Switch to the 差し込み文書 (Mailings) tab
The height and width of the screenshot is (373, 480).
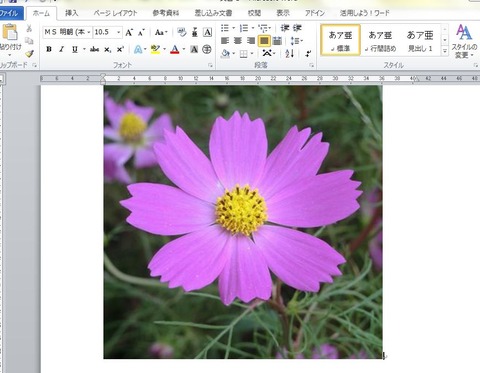coord(213,13)
